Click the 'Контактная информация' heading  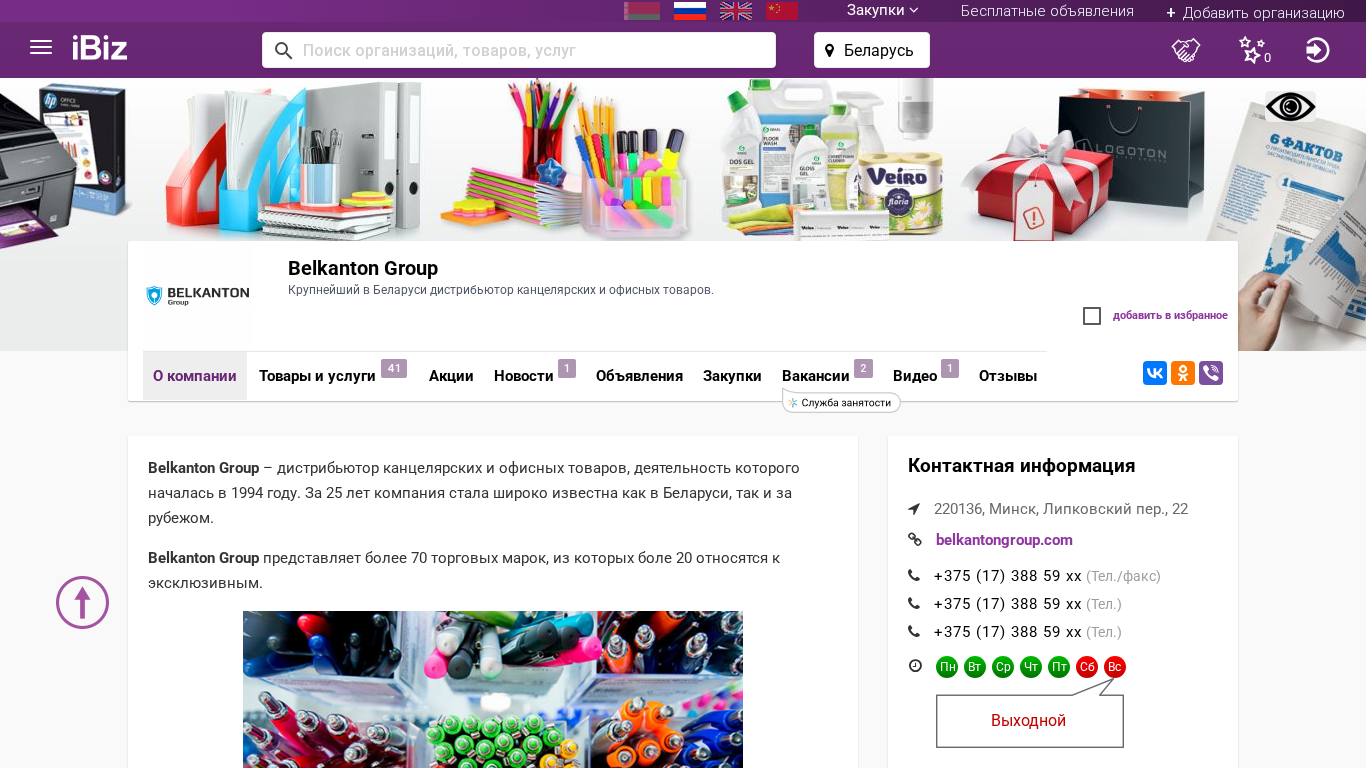[1021, 466]
